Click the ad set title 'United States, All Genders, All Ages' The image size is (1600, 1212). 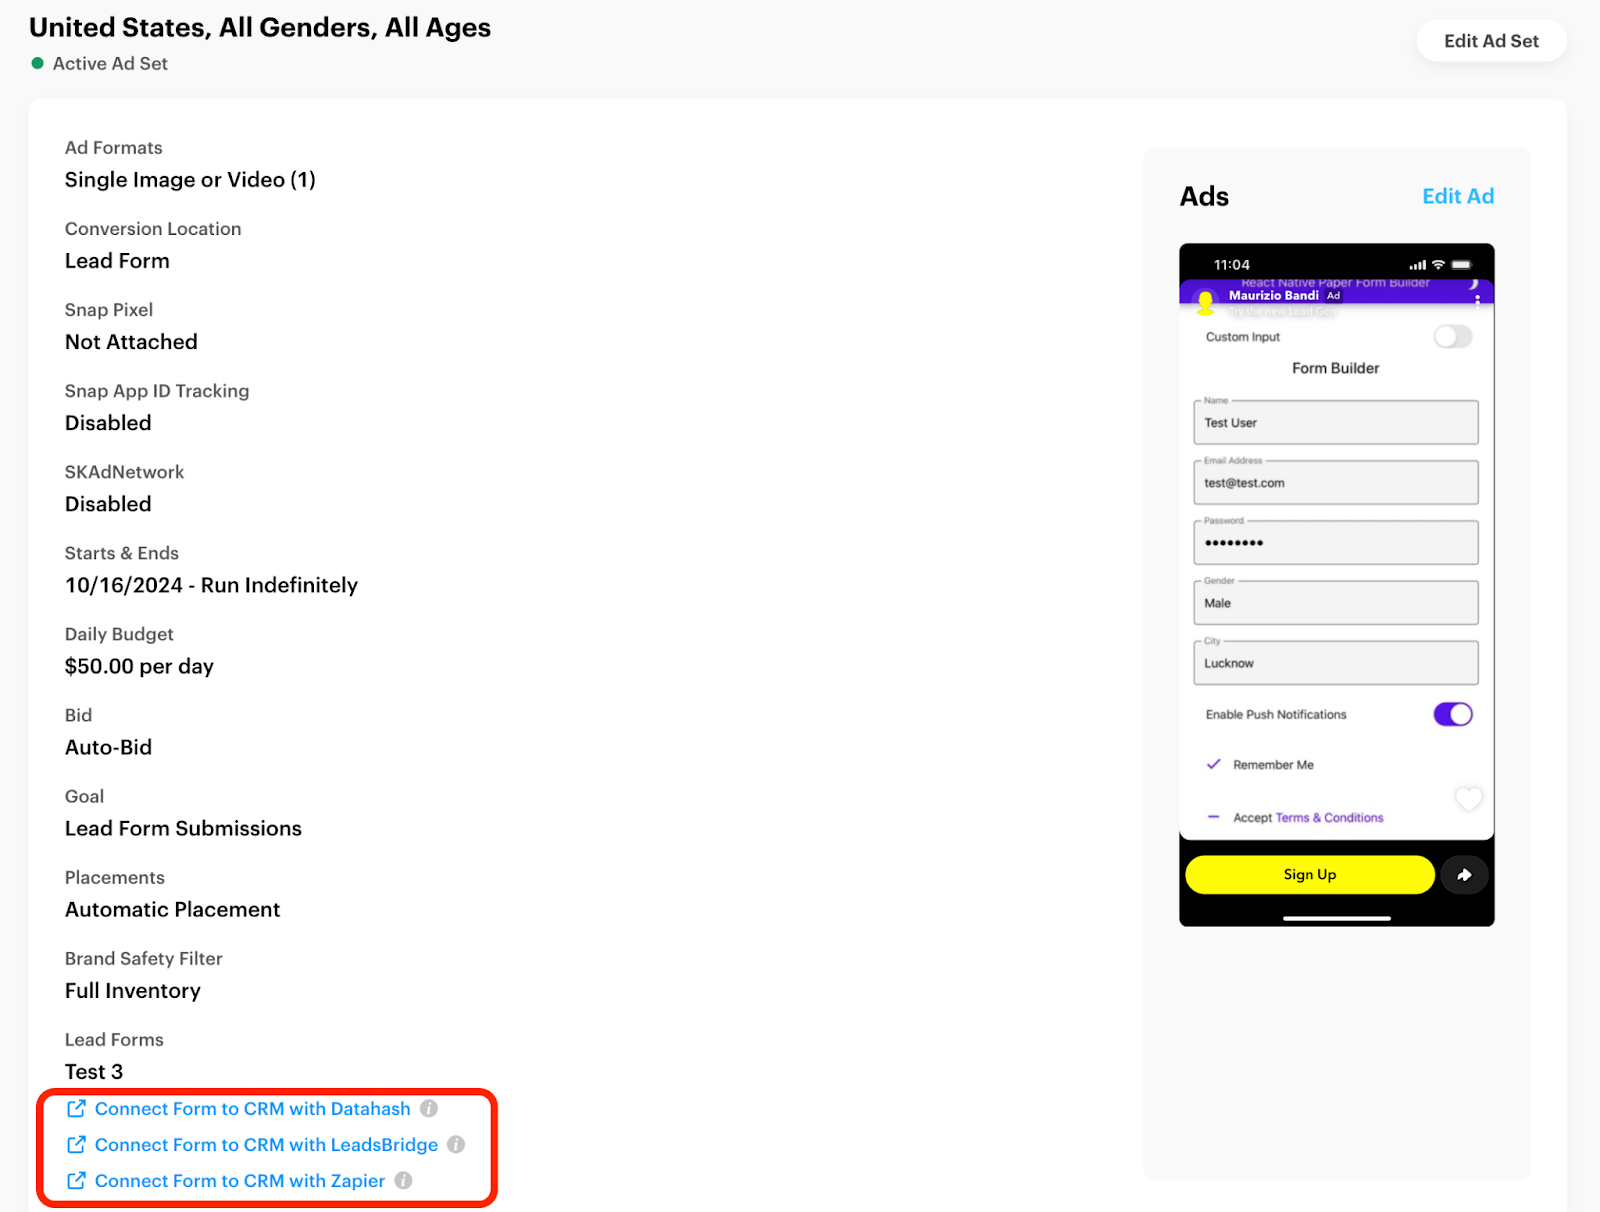pos(260,28)
